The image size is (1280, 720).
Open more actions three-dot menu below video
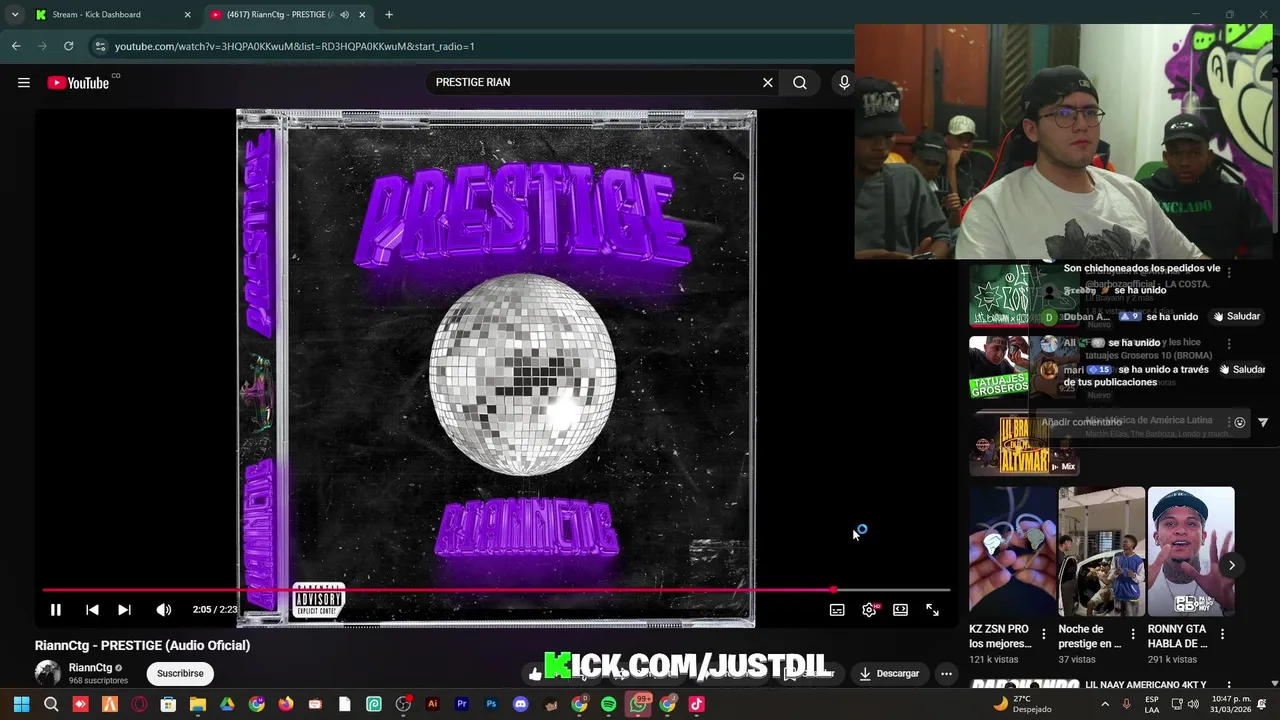[946, 673]
